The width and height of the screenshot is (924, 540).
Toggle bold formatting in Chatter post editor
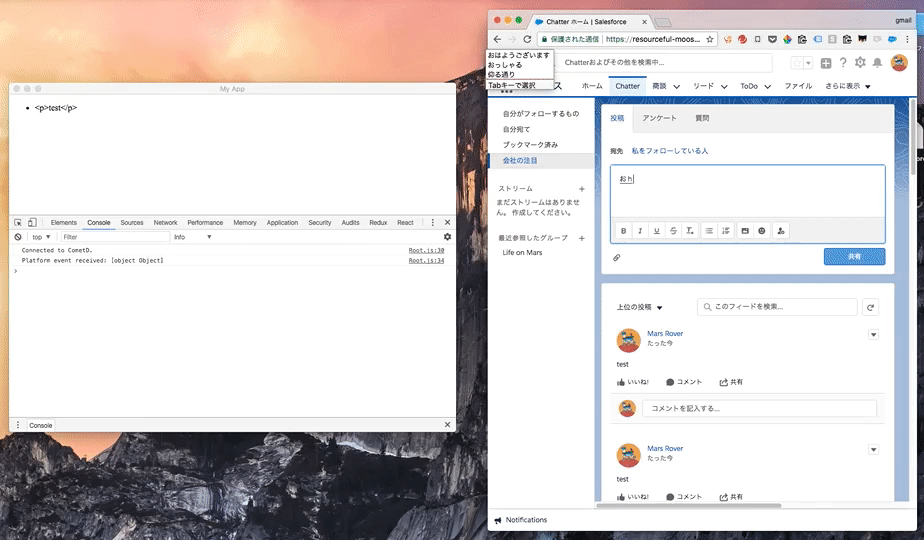click(623, 231)
